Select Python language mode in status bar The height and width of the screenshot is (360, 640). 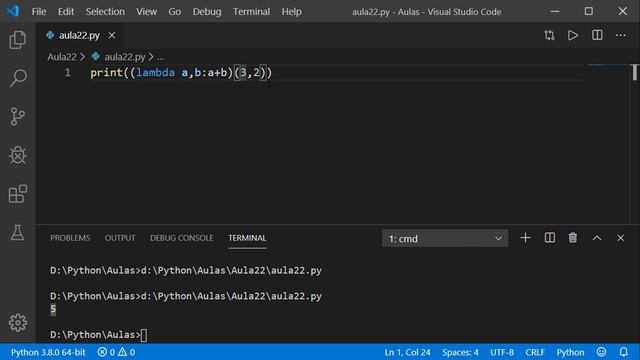[x=570, y=352]
